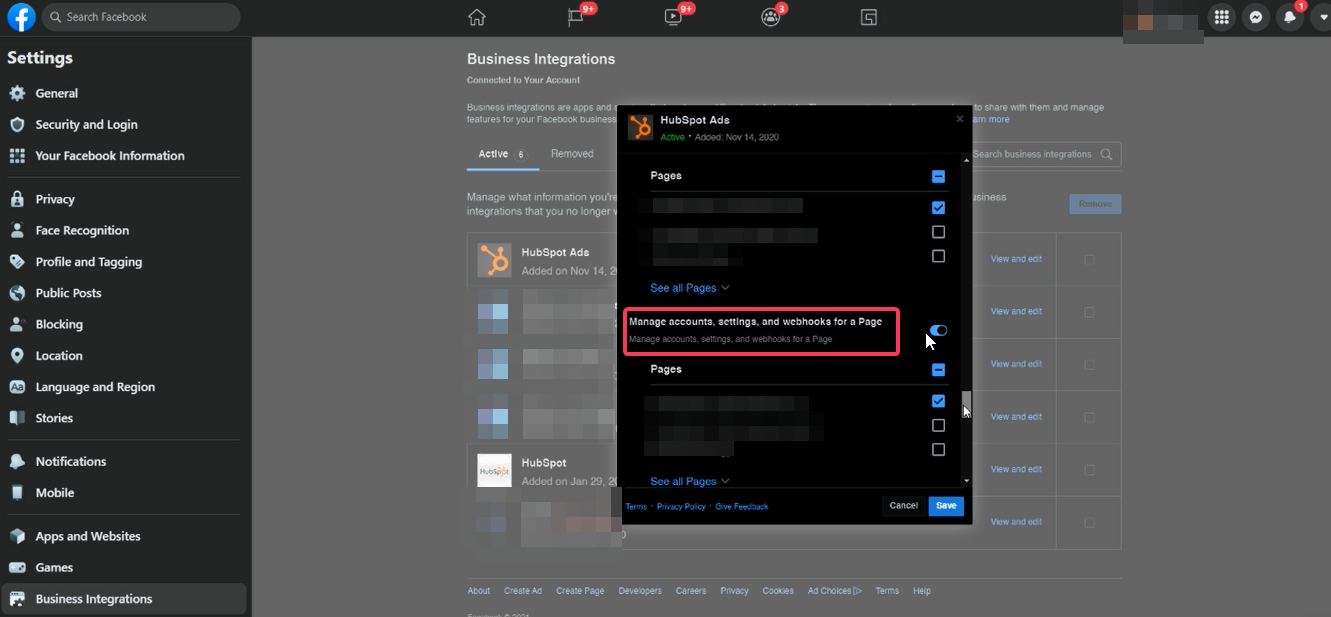Open the Messenger icon
This screenshot has width=1331, height=617.
(1255, 17)
